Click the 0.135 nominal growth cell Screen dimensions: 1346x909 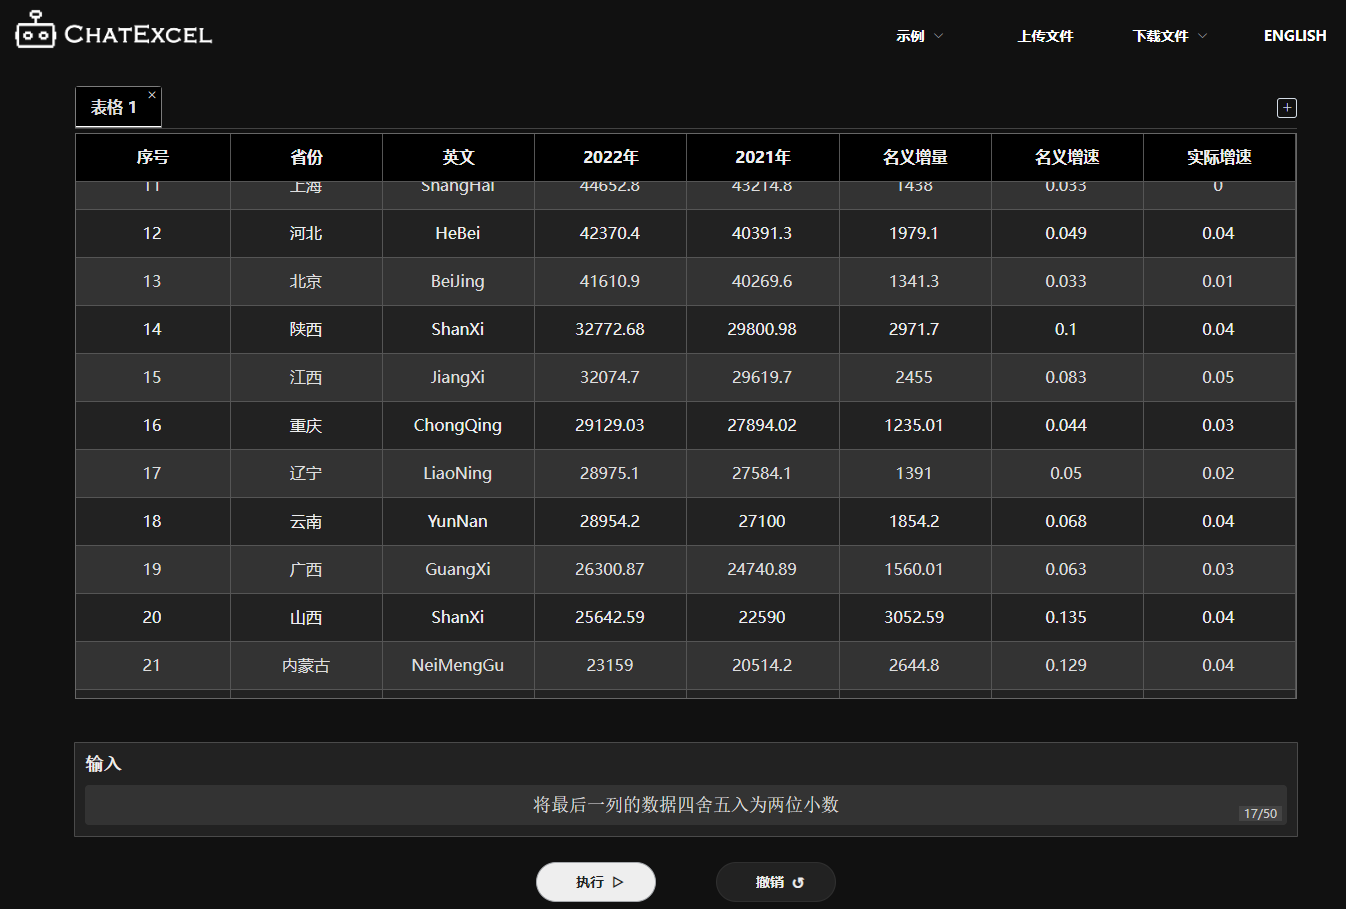click(1065, 617)
